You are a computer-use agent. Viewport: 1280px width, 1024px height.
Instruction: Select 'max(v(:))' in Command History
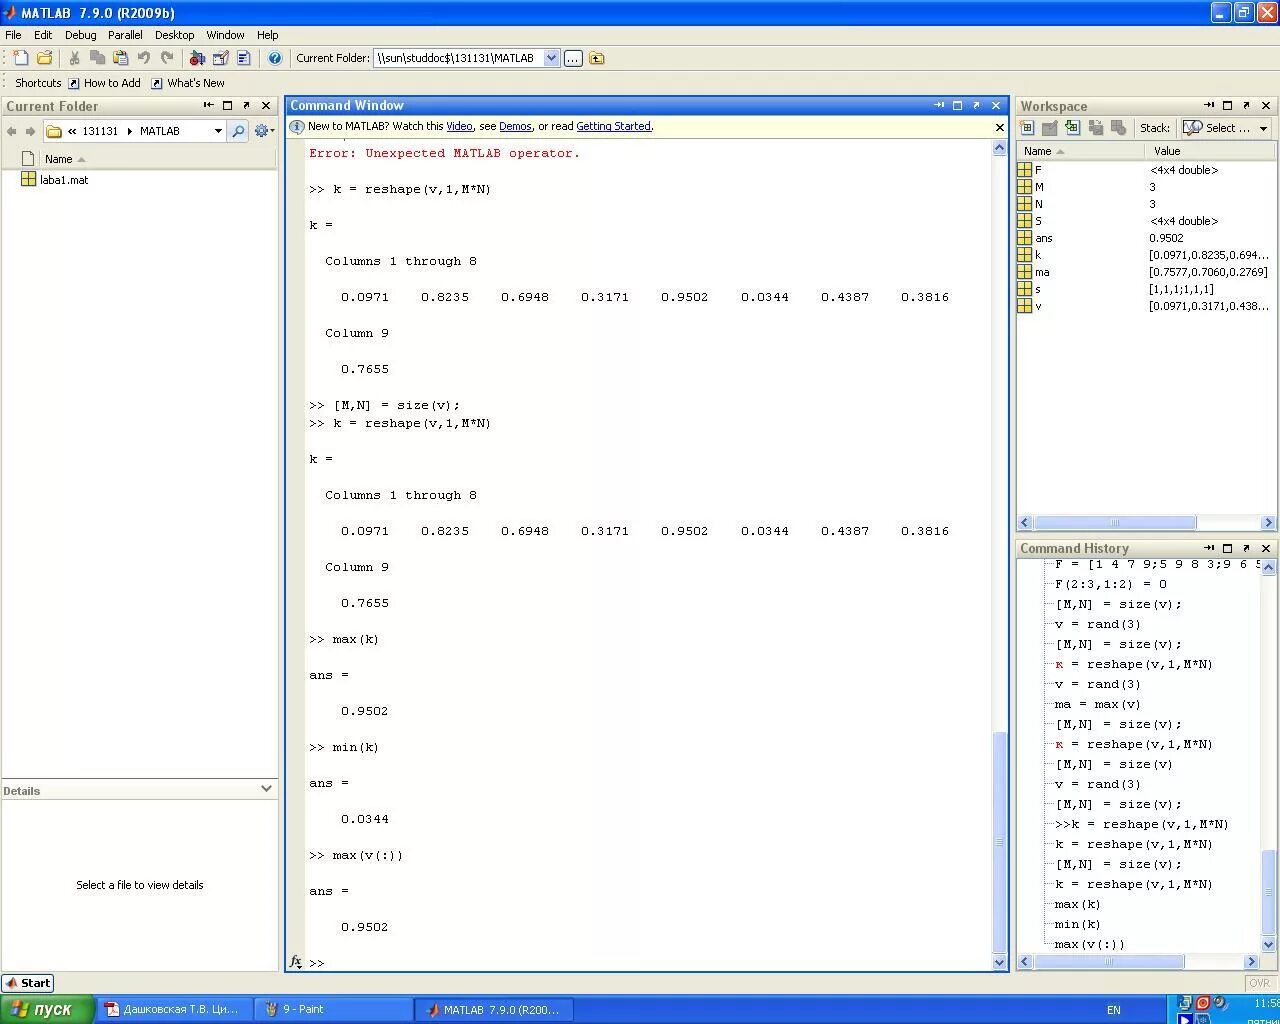tap(1089, 944)
